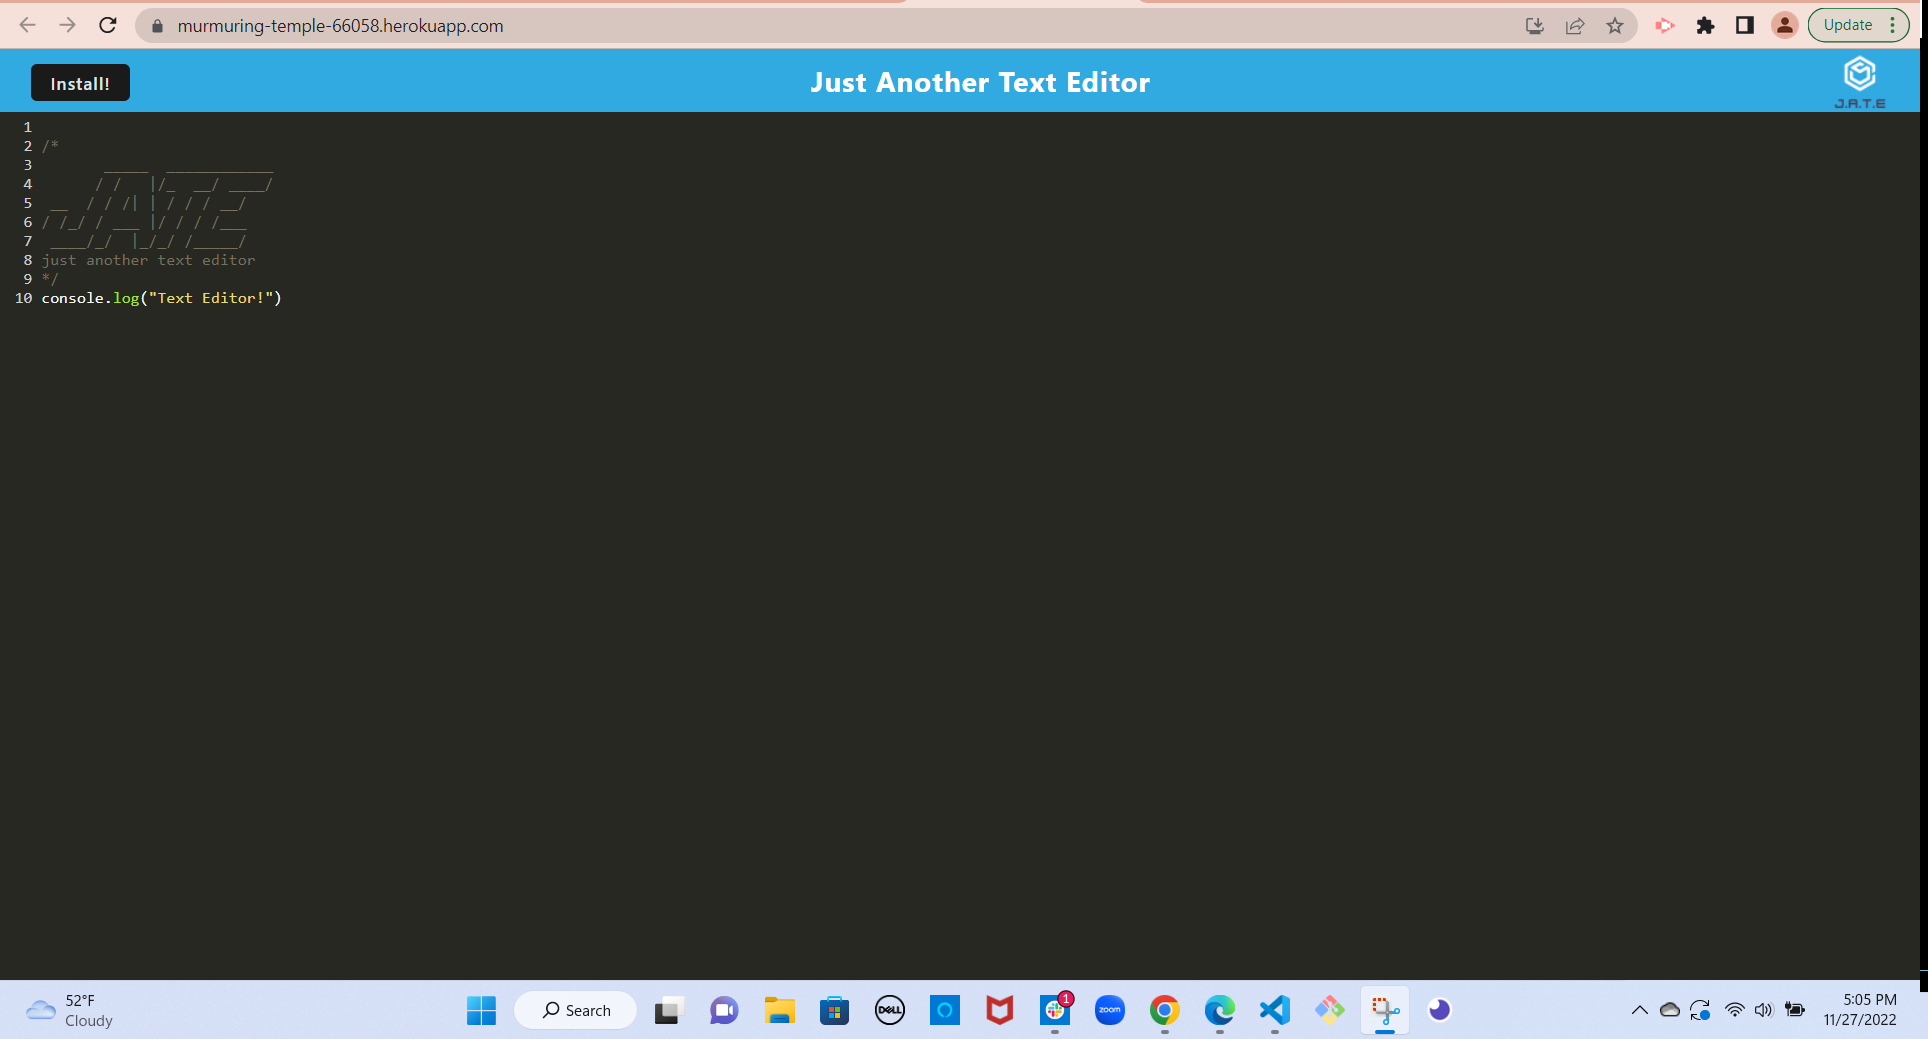Launch VS Code from the taskbar

1274,1010
